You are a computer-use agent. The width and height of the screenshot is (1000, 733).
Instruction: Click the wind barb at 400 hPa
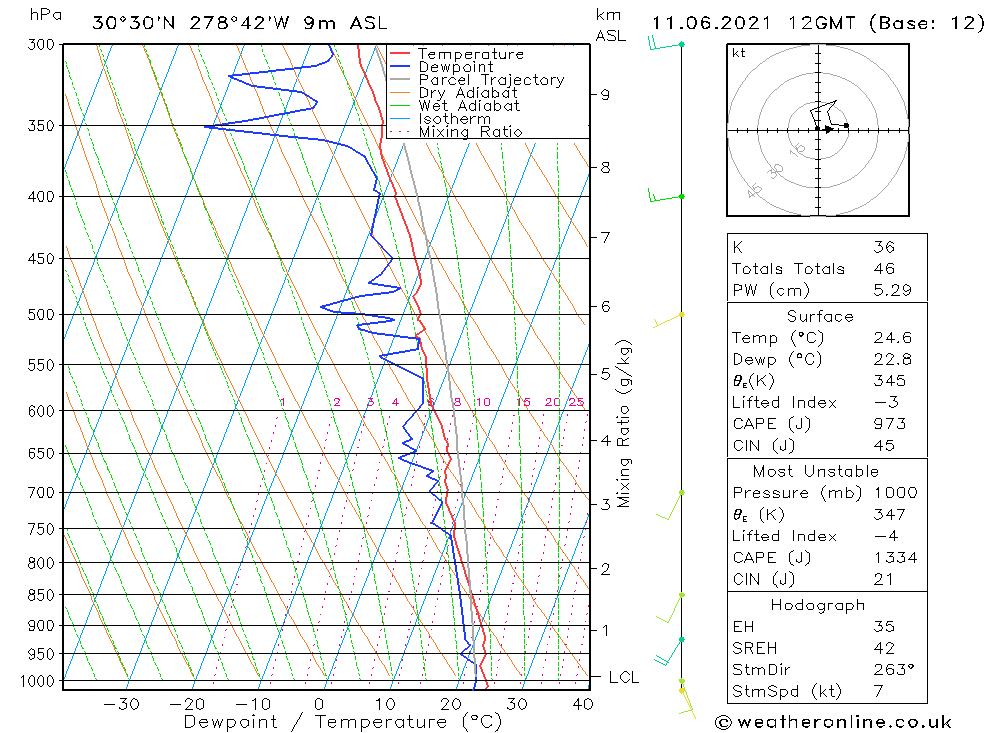(666, 195)
